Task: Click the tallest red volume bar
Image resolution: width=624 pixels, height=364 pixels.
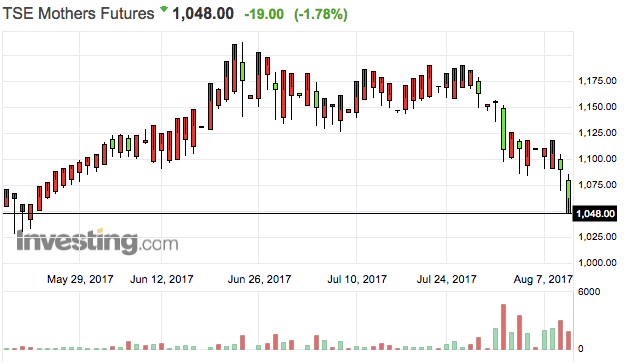Action: [x=503, y=327]
